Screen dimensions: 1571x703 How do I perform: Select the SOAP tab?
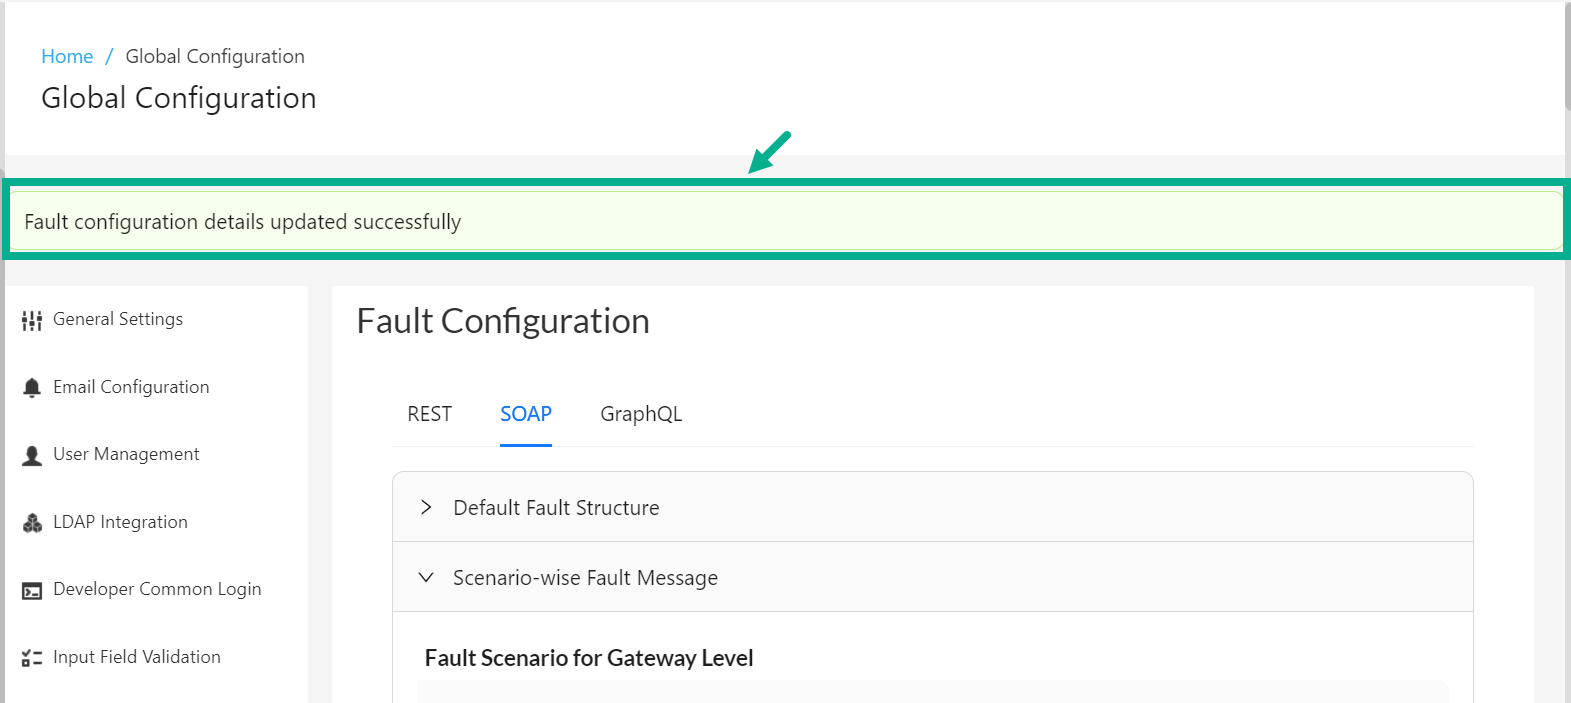point(525,413)
